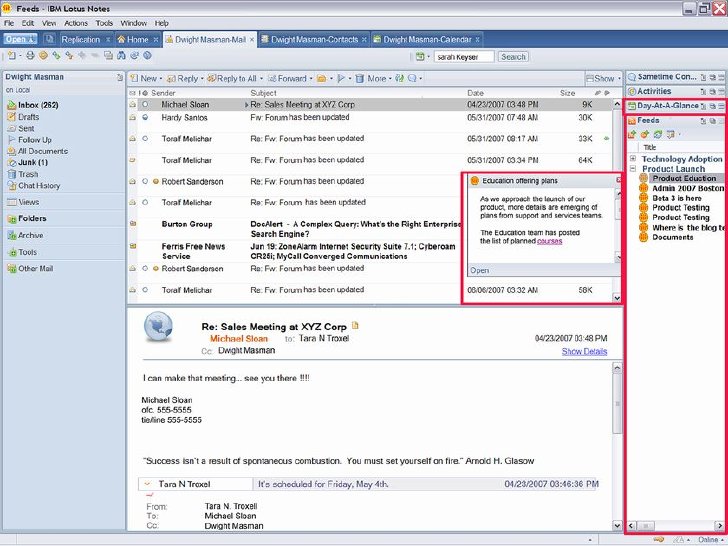Open the Chat History folder
The image size is (728, 546).
(x=39, y=186)
